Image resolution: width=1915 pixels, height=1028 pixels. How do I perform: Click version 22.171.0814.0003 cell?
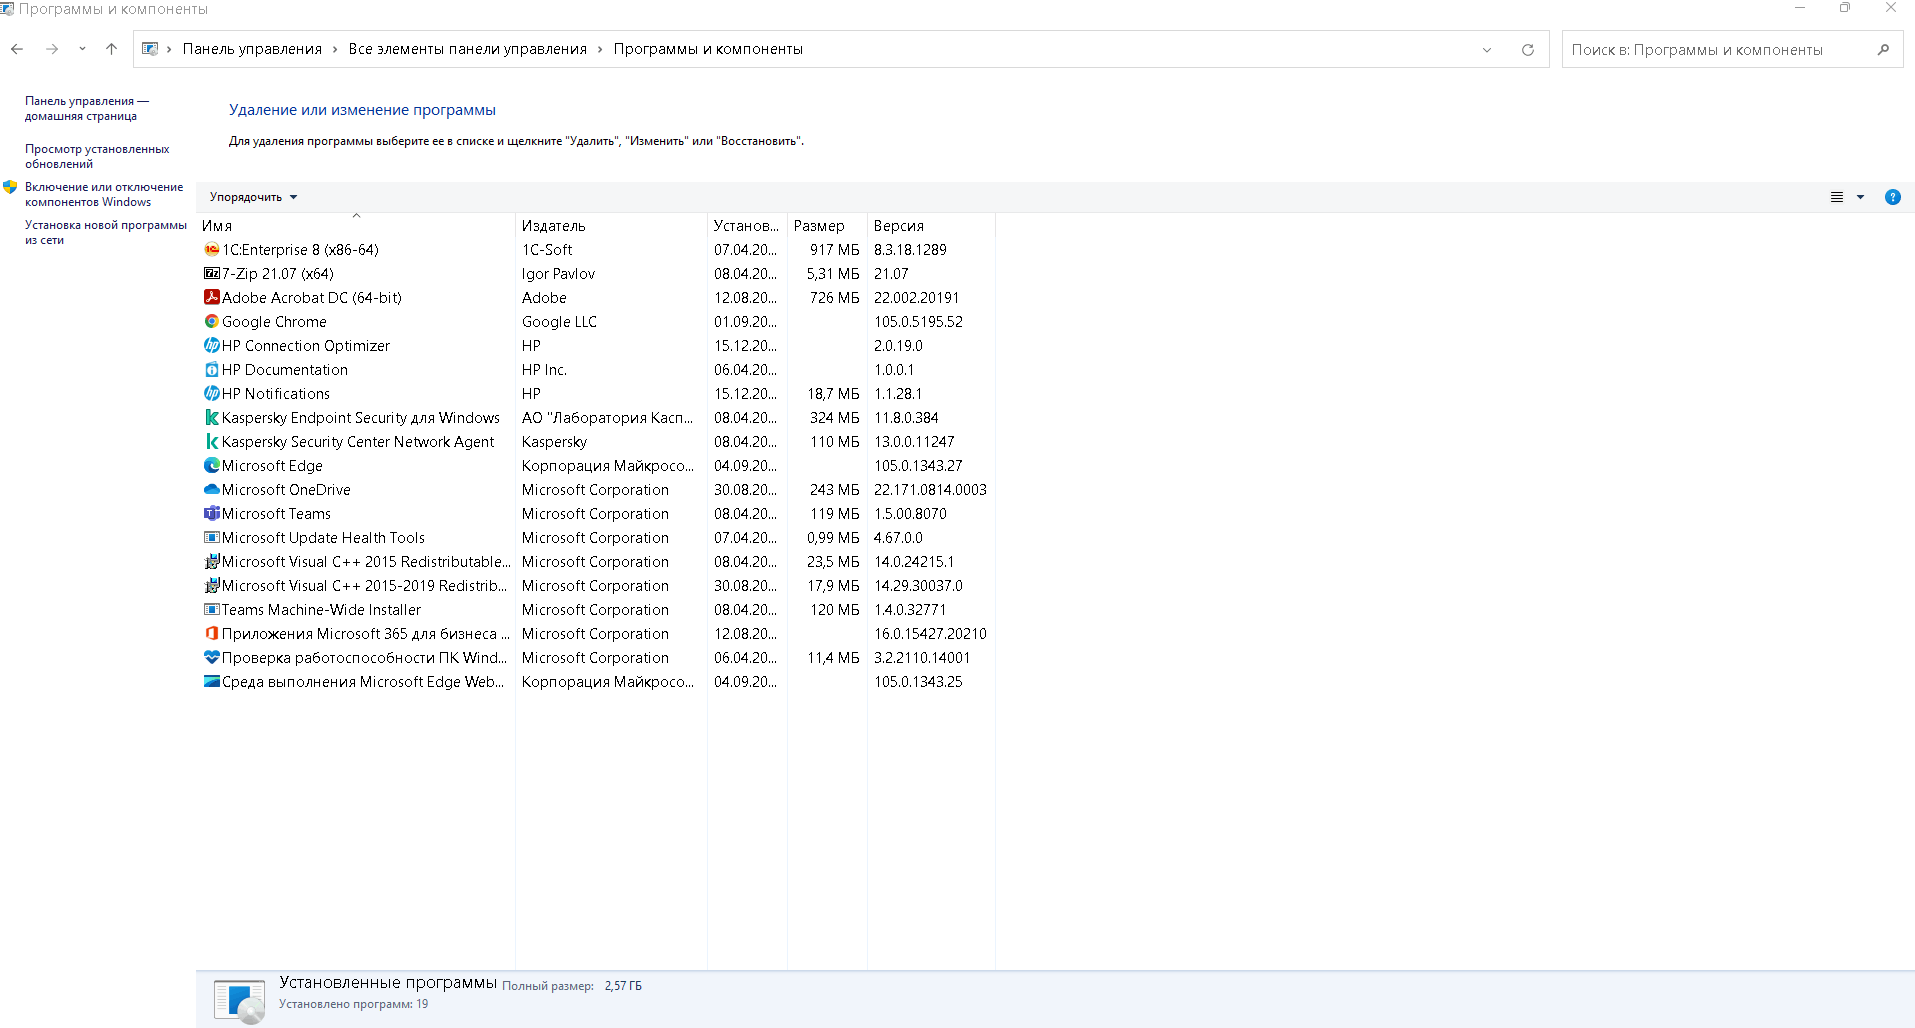point(930,490)
